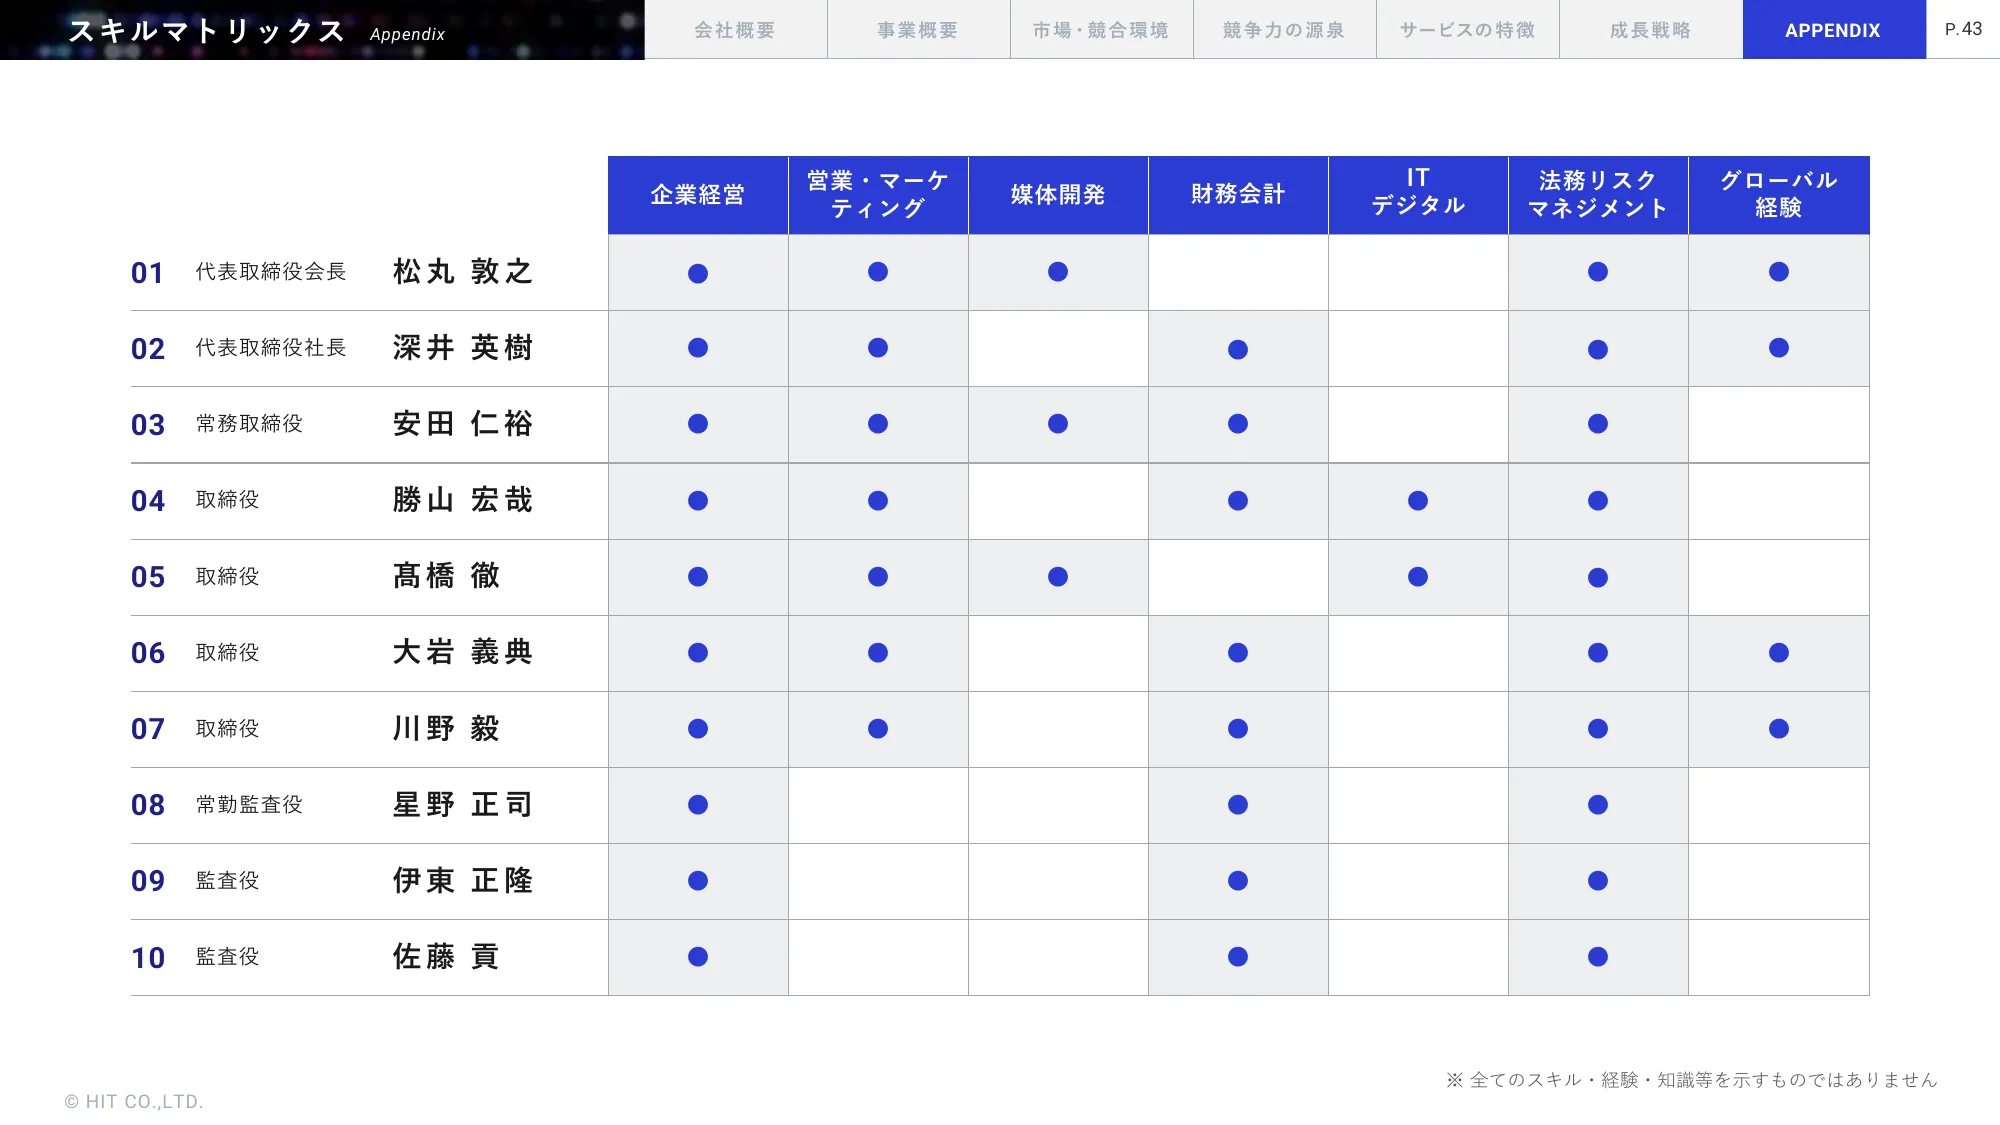
Task: Click the page number P.43
Action: [x=1962, y=29]
